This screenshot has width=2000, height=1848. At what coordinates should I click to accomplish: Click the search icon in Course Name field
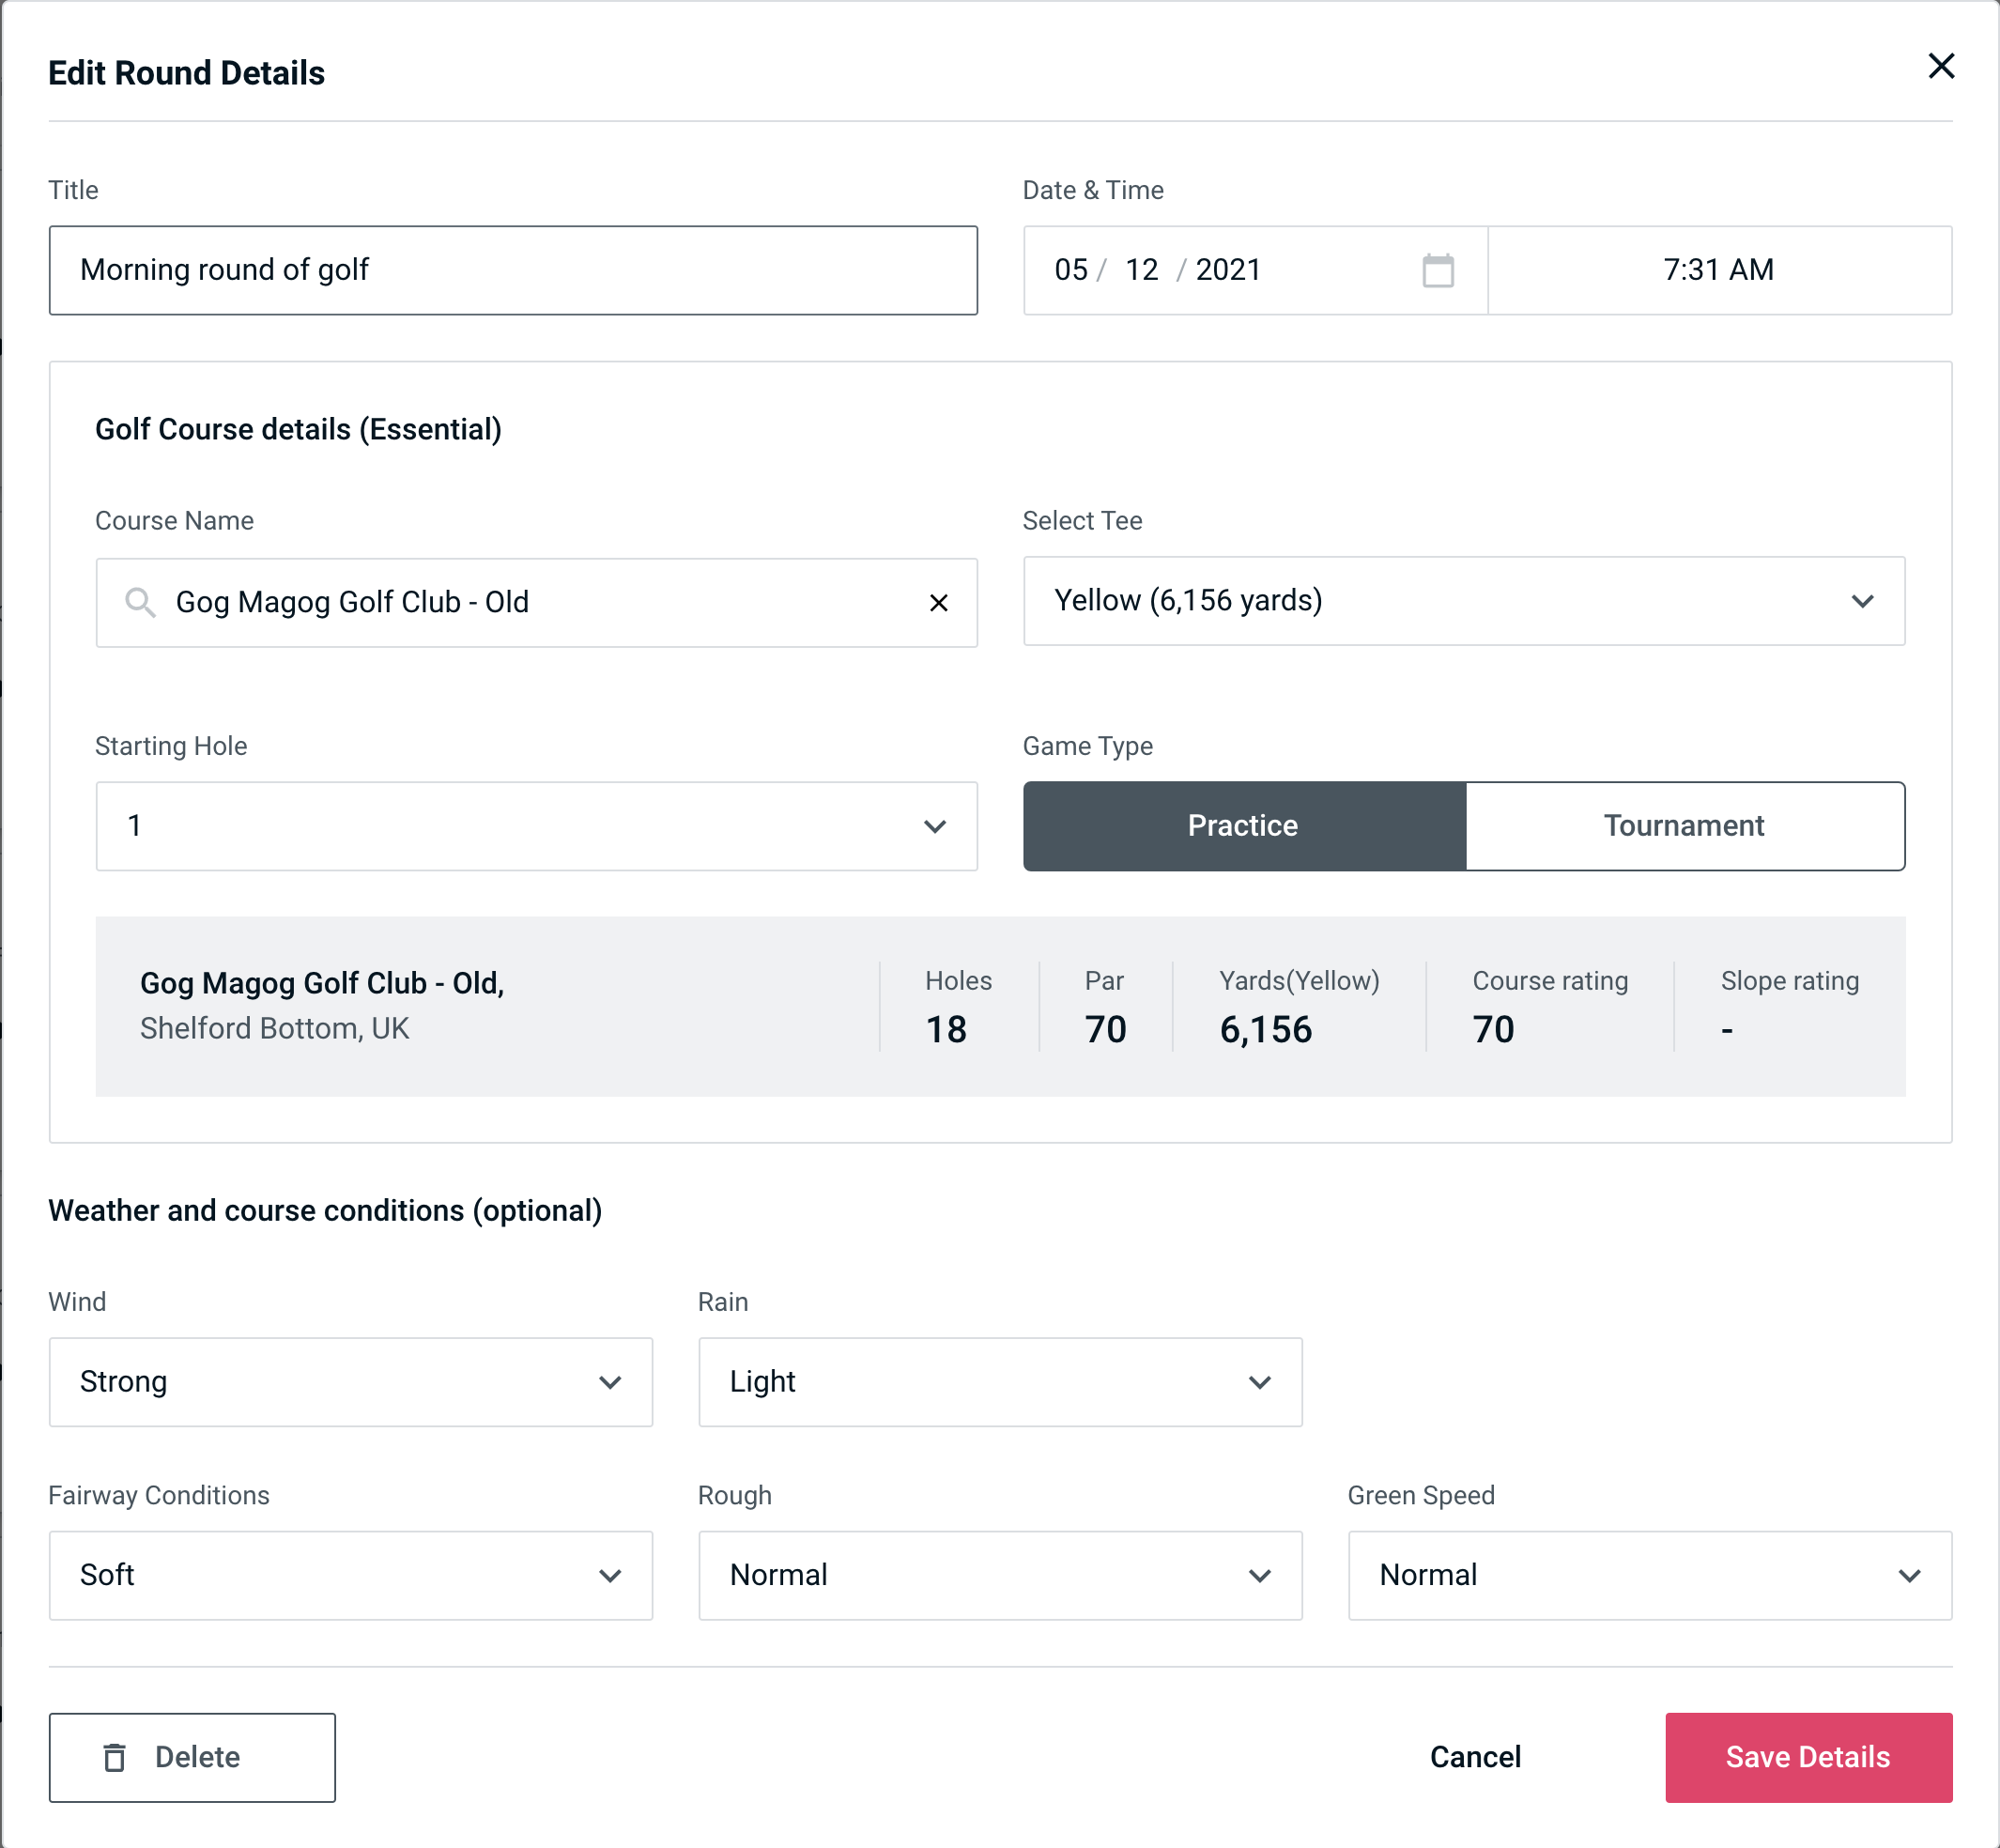tap(139, 603)
